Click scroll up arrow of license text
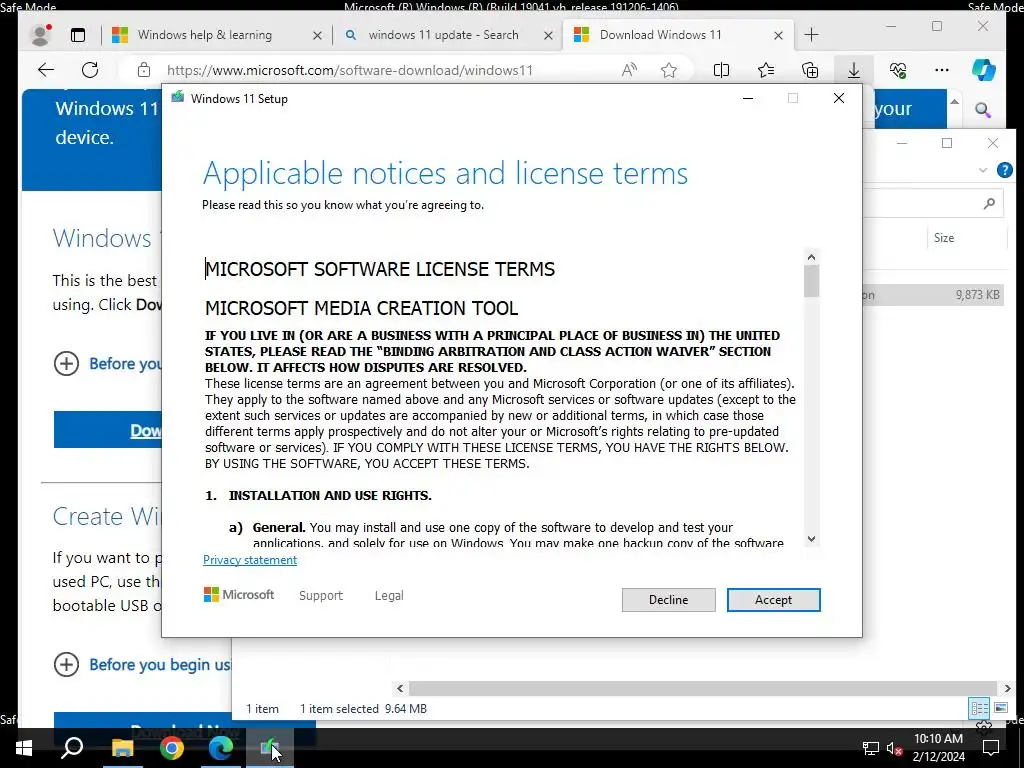This screenshot has width=1024, height=768. 811,257
